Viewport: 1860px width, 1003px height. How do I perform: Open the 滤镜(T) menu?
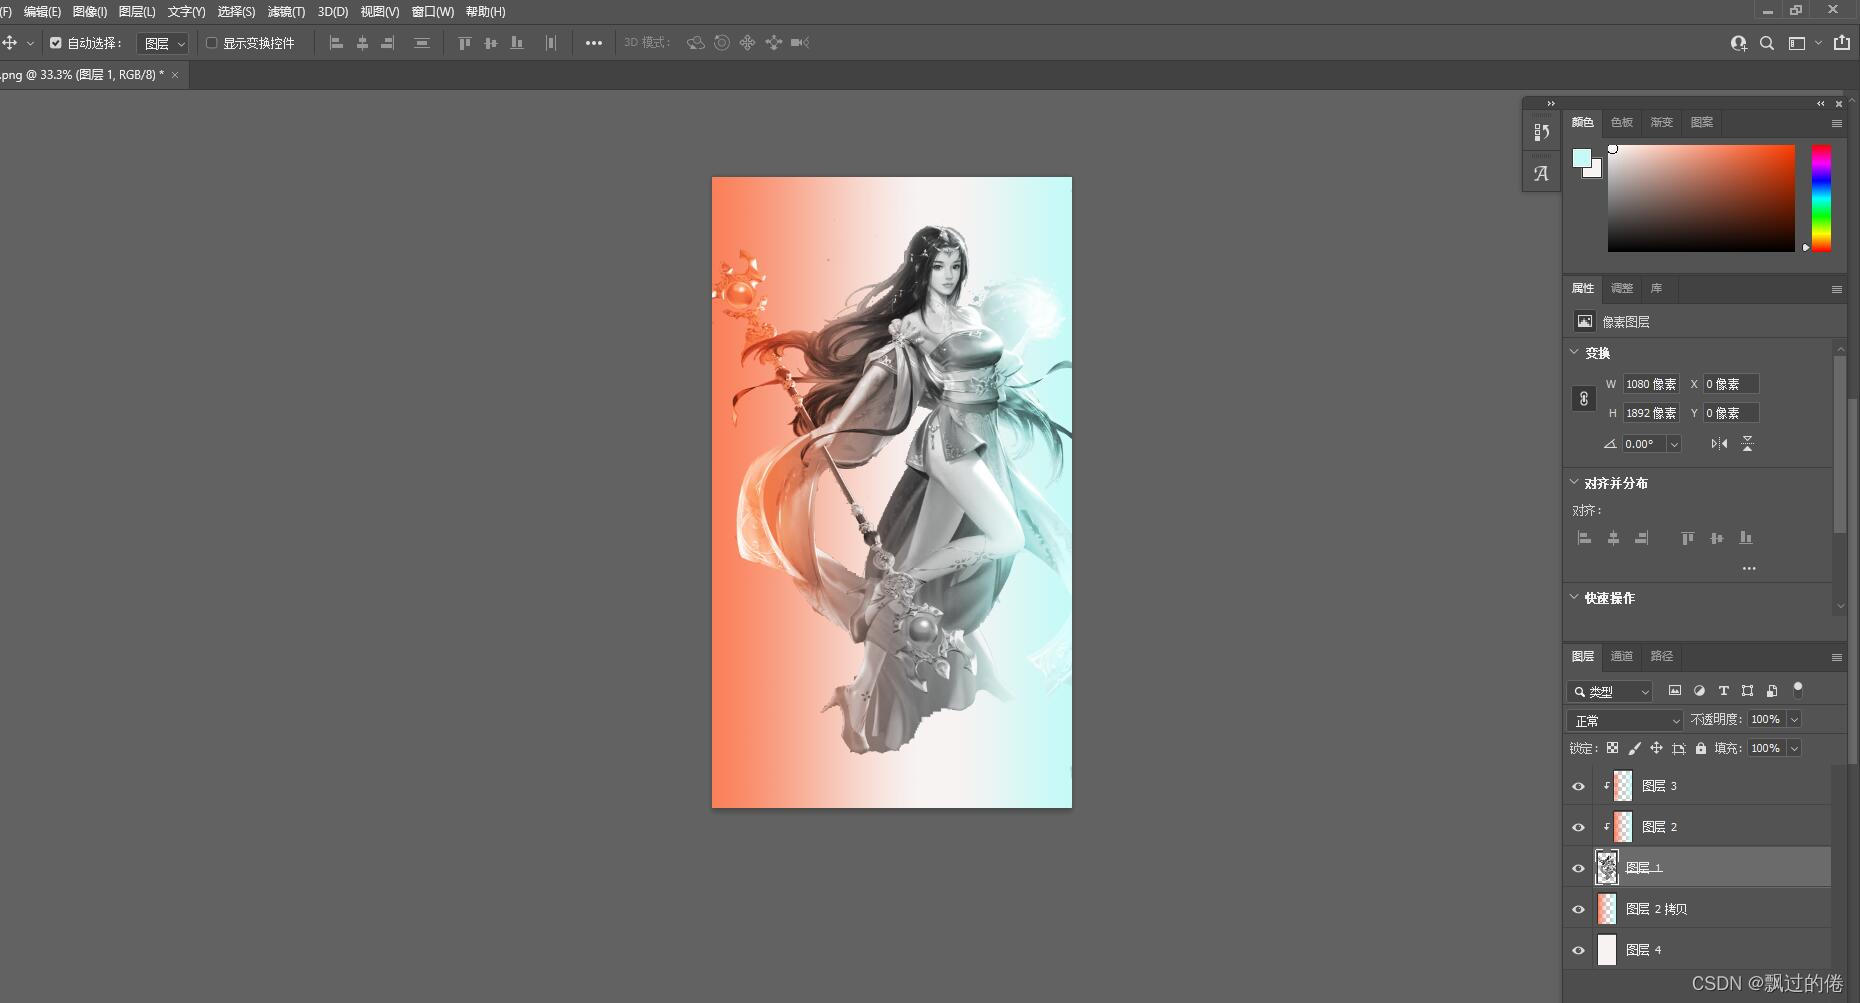[x=286, y=12]
